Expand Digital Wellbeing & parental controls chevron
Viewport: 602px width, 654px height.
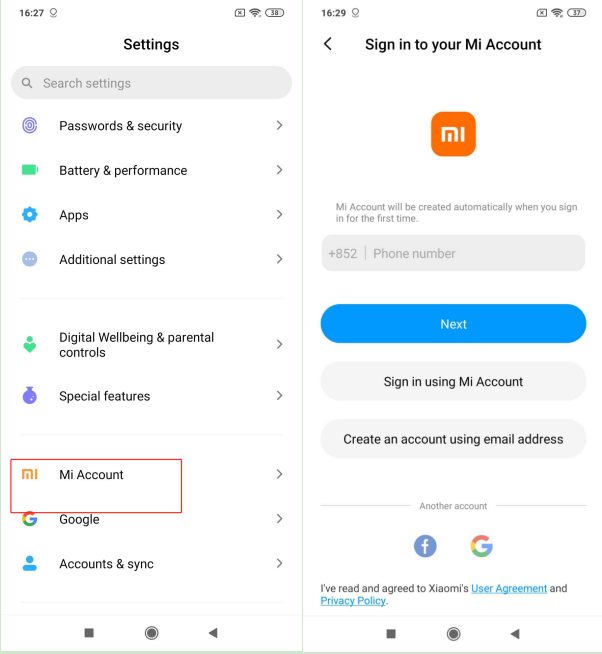click(x=280, y=344)
